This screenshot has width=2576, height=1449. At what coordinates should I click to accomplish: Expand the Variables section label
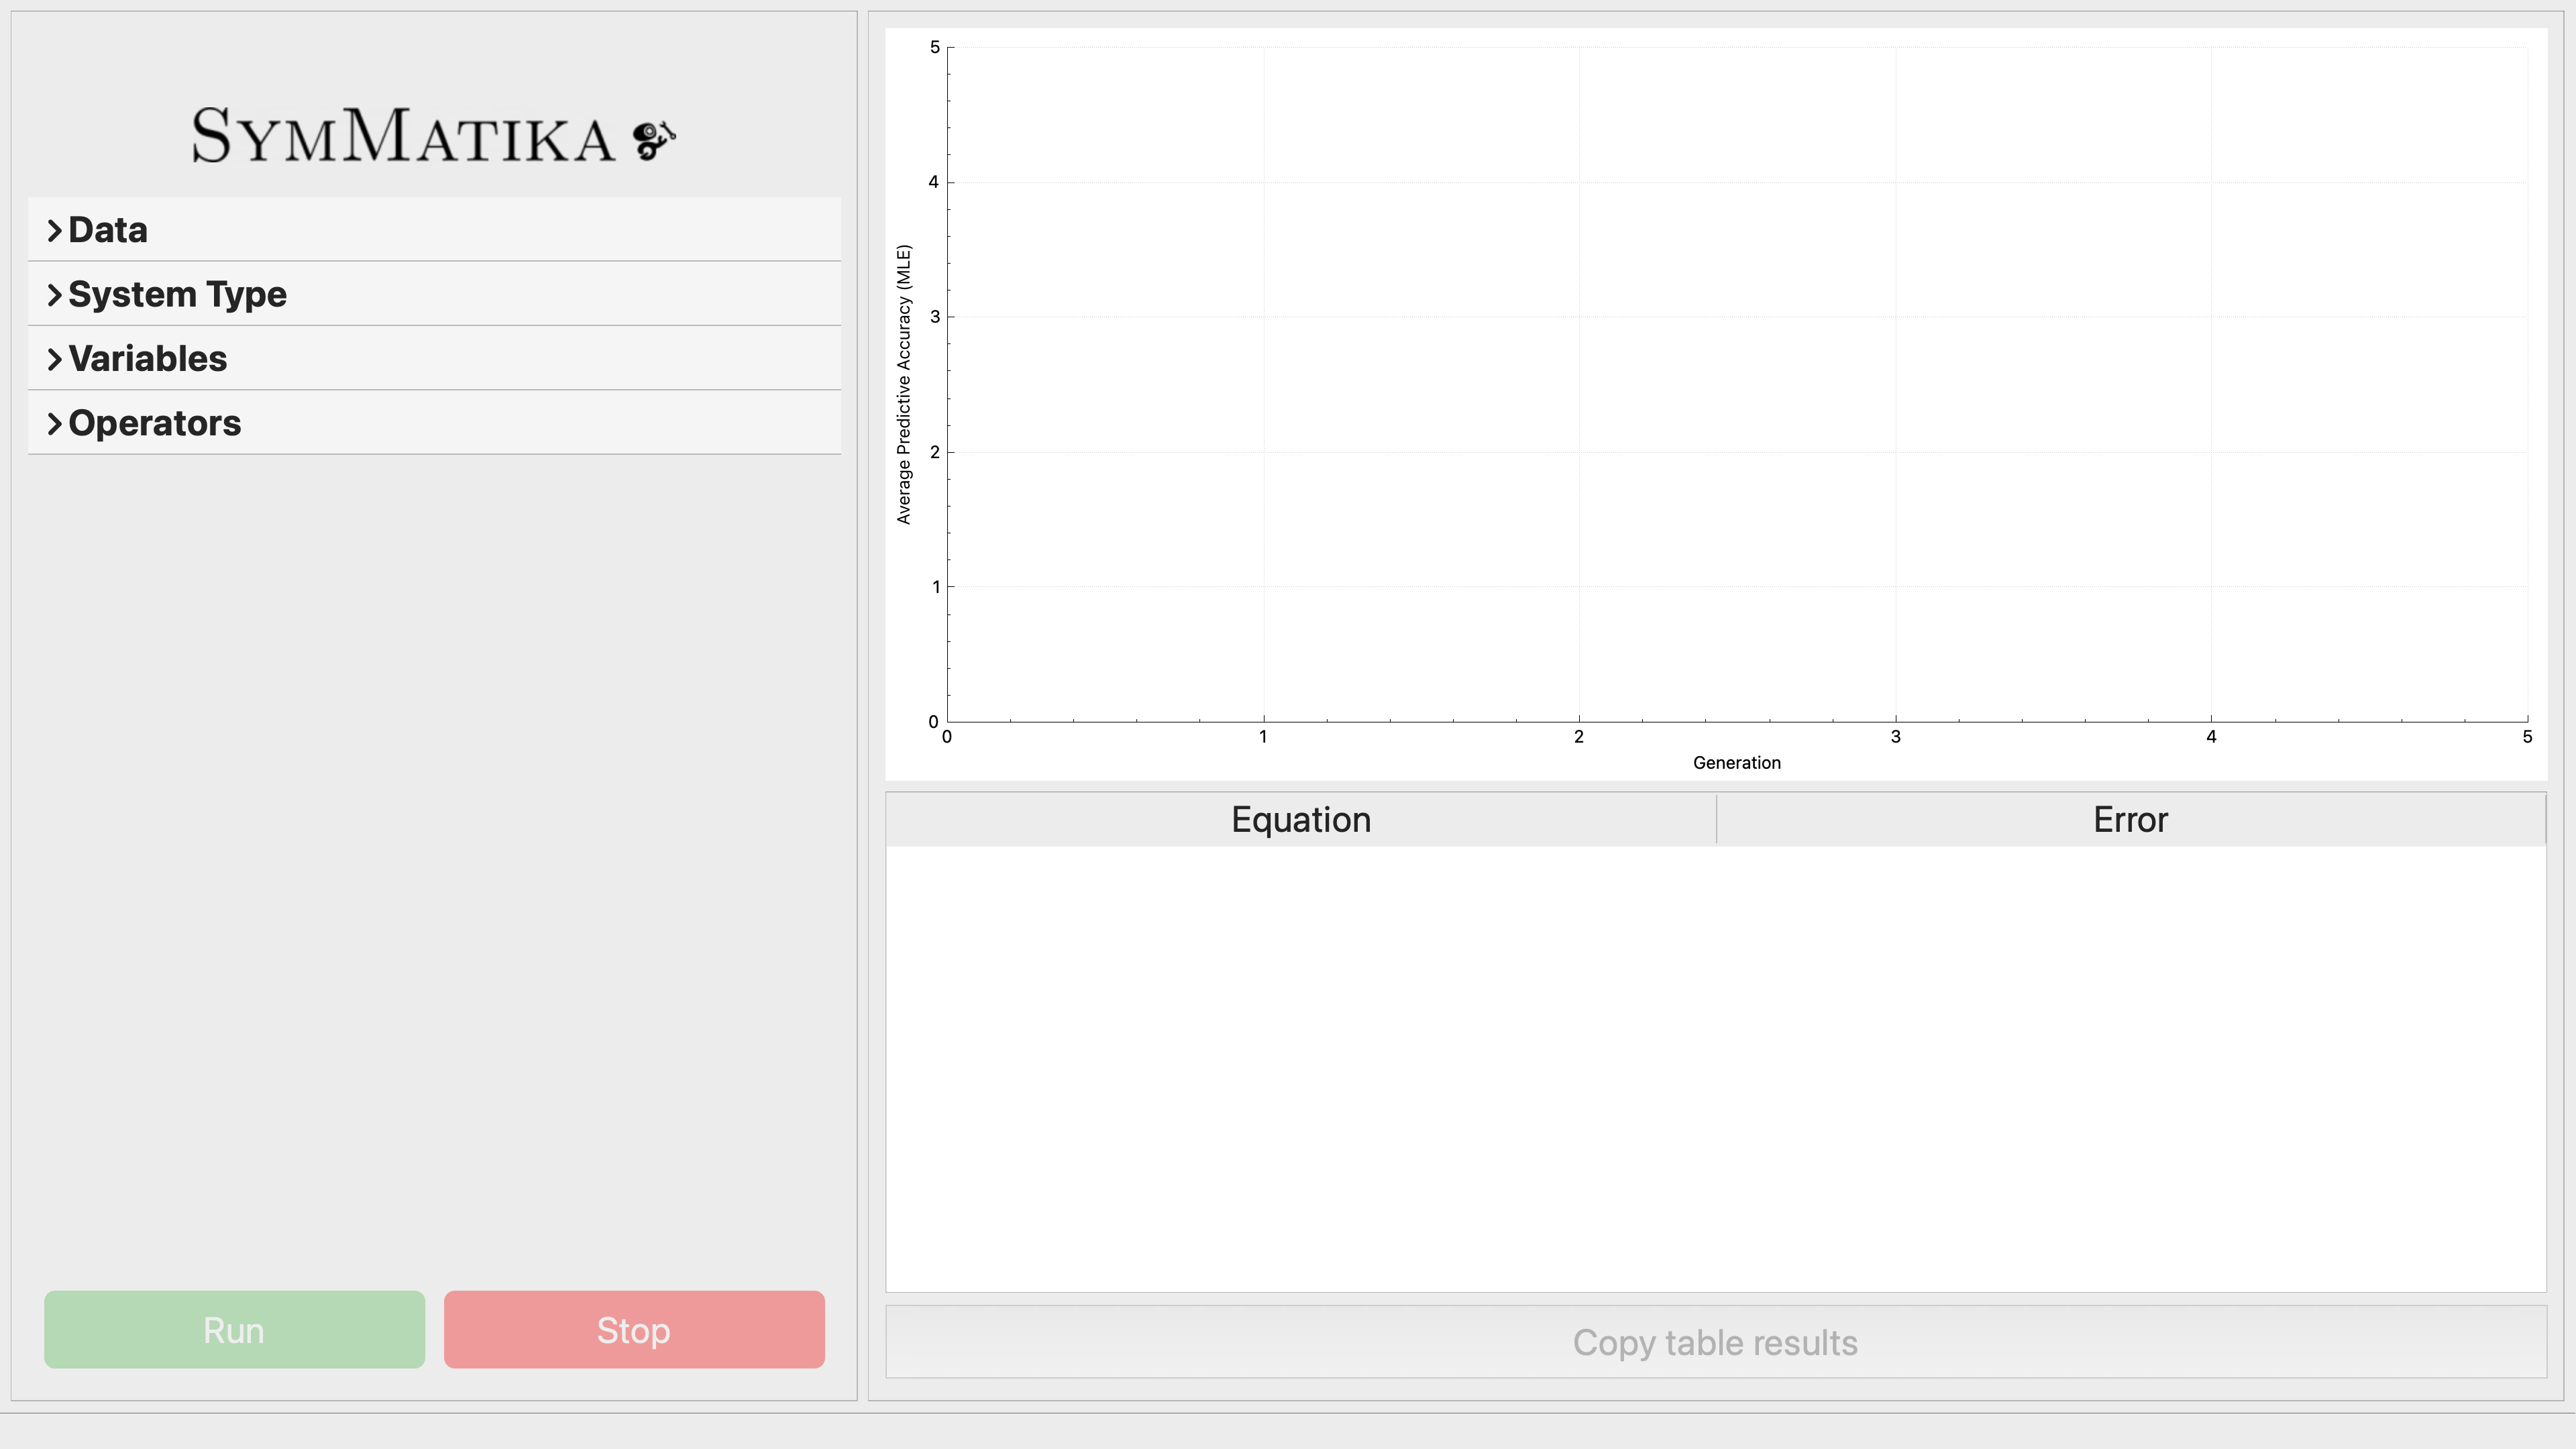click(148, 359)
